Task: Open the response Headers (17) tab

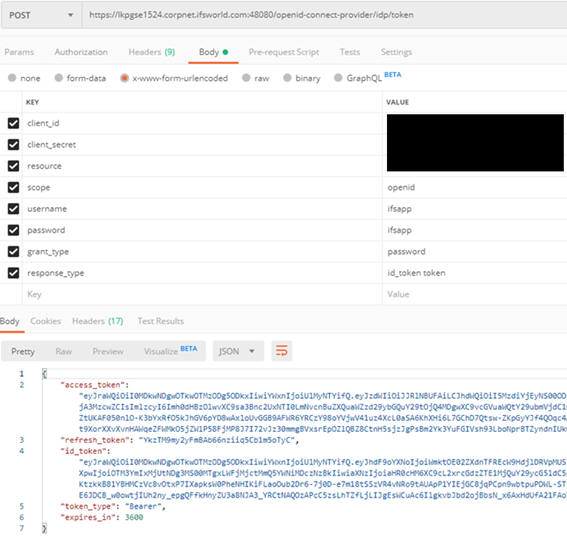Action: pos(98,321)
